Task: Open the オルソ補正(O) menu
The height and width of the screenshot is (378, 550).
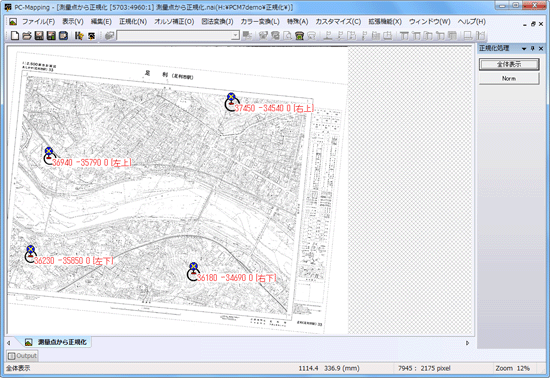Action: (x=174, y=22)
